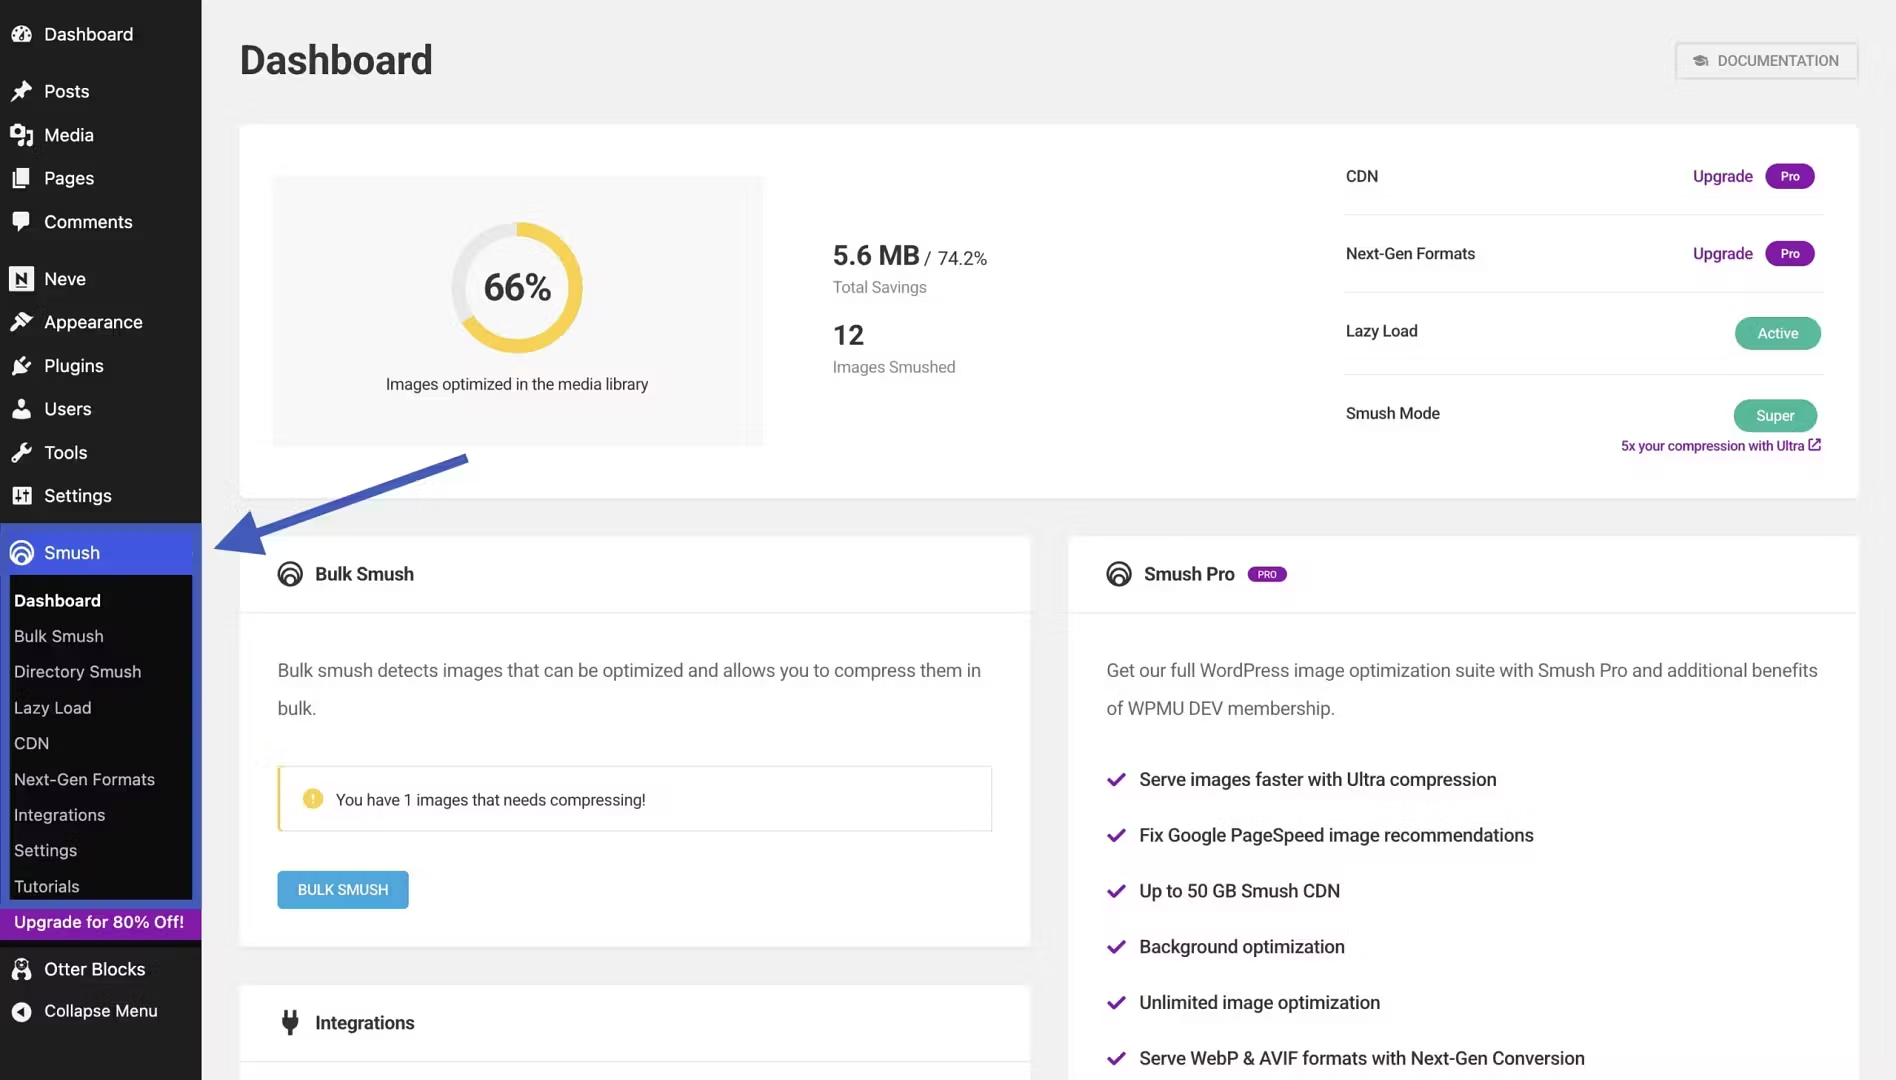Screen dimensions: 1896x1080
Task: Click the Pro badge next to CDN Upgrade
Action: pos(1791,176)
